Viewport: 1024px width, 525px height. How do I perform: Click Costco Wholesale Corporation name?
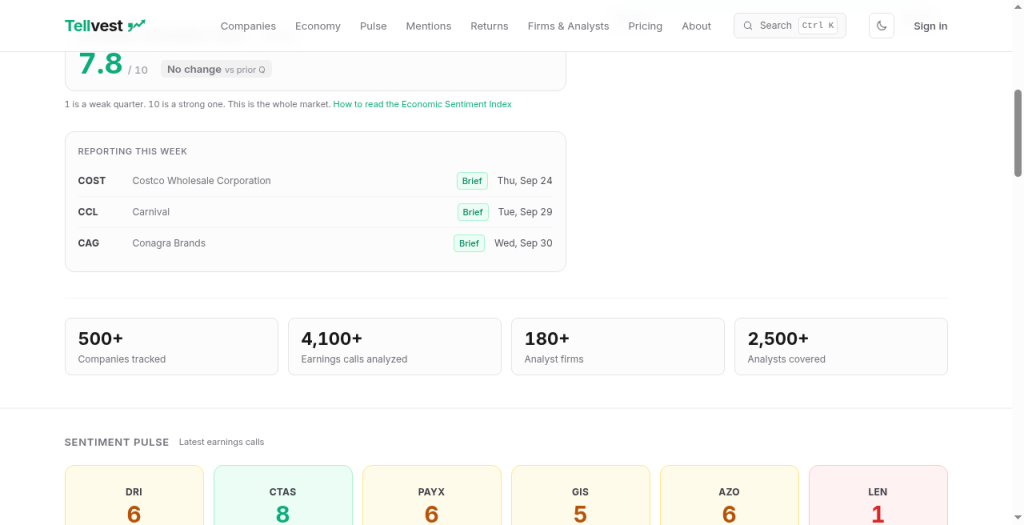click(201, 181)
